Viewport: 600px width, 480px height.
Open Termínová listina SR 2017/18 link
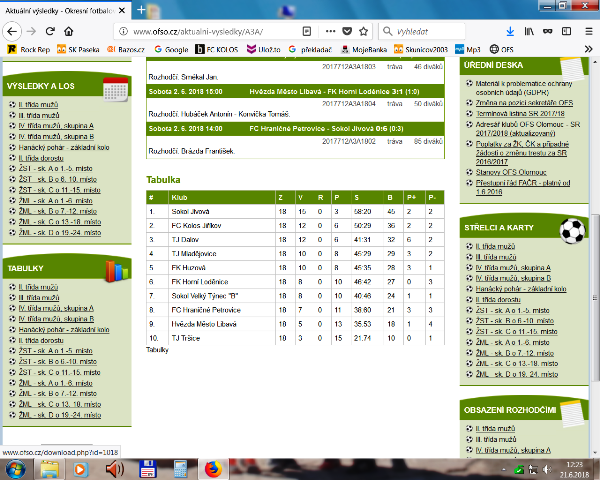click(x=520, y=113)
